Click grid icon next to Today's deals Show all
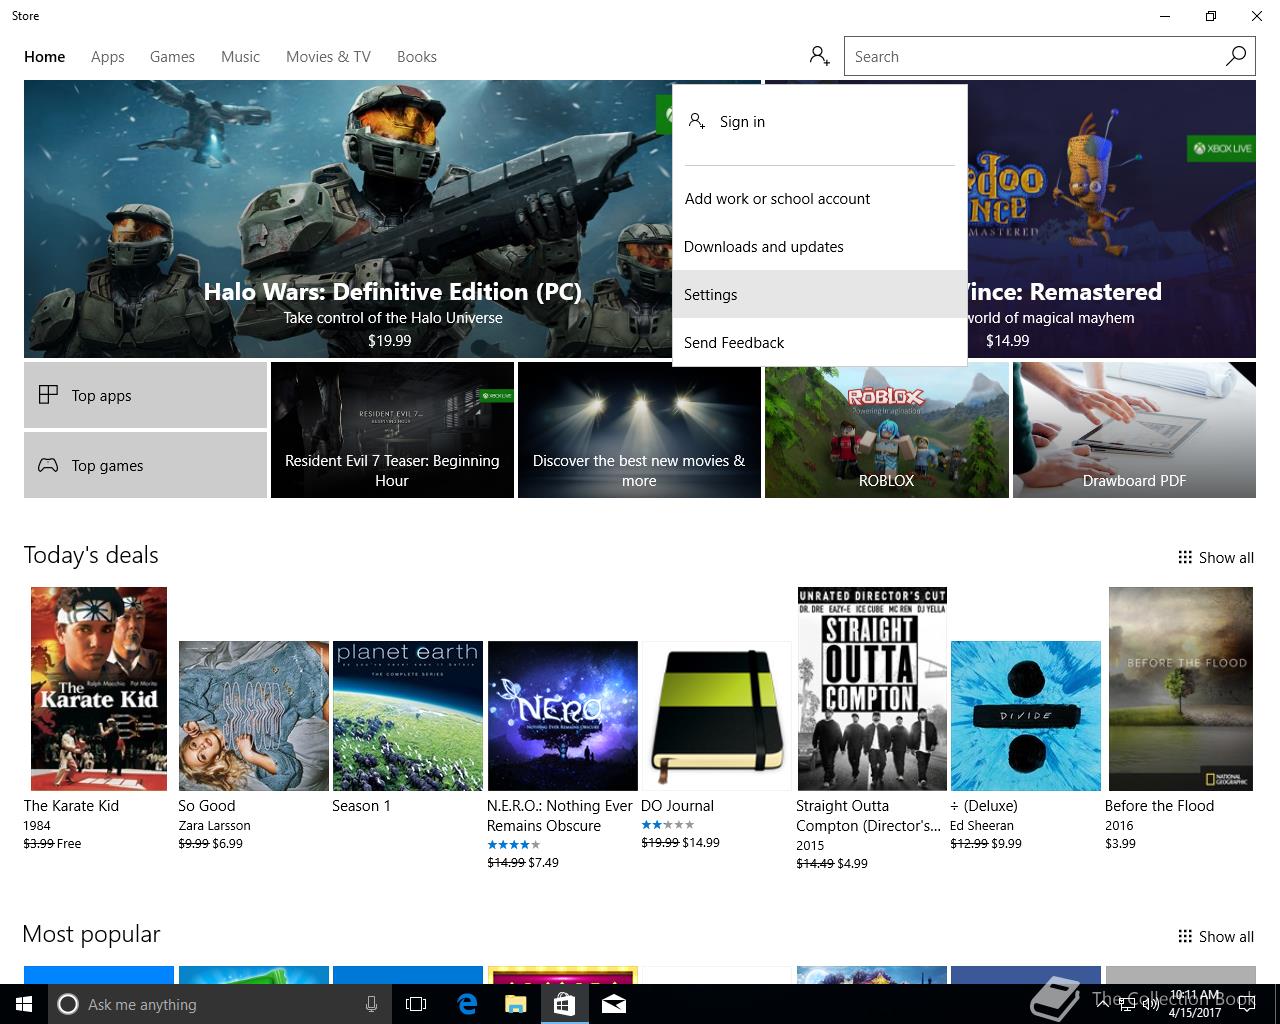 point(1185,557)
